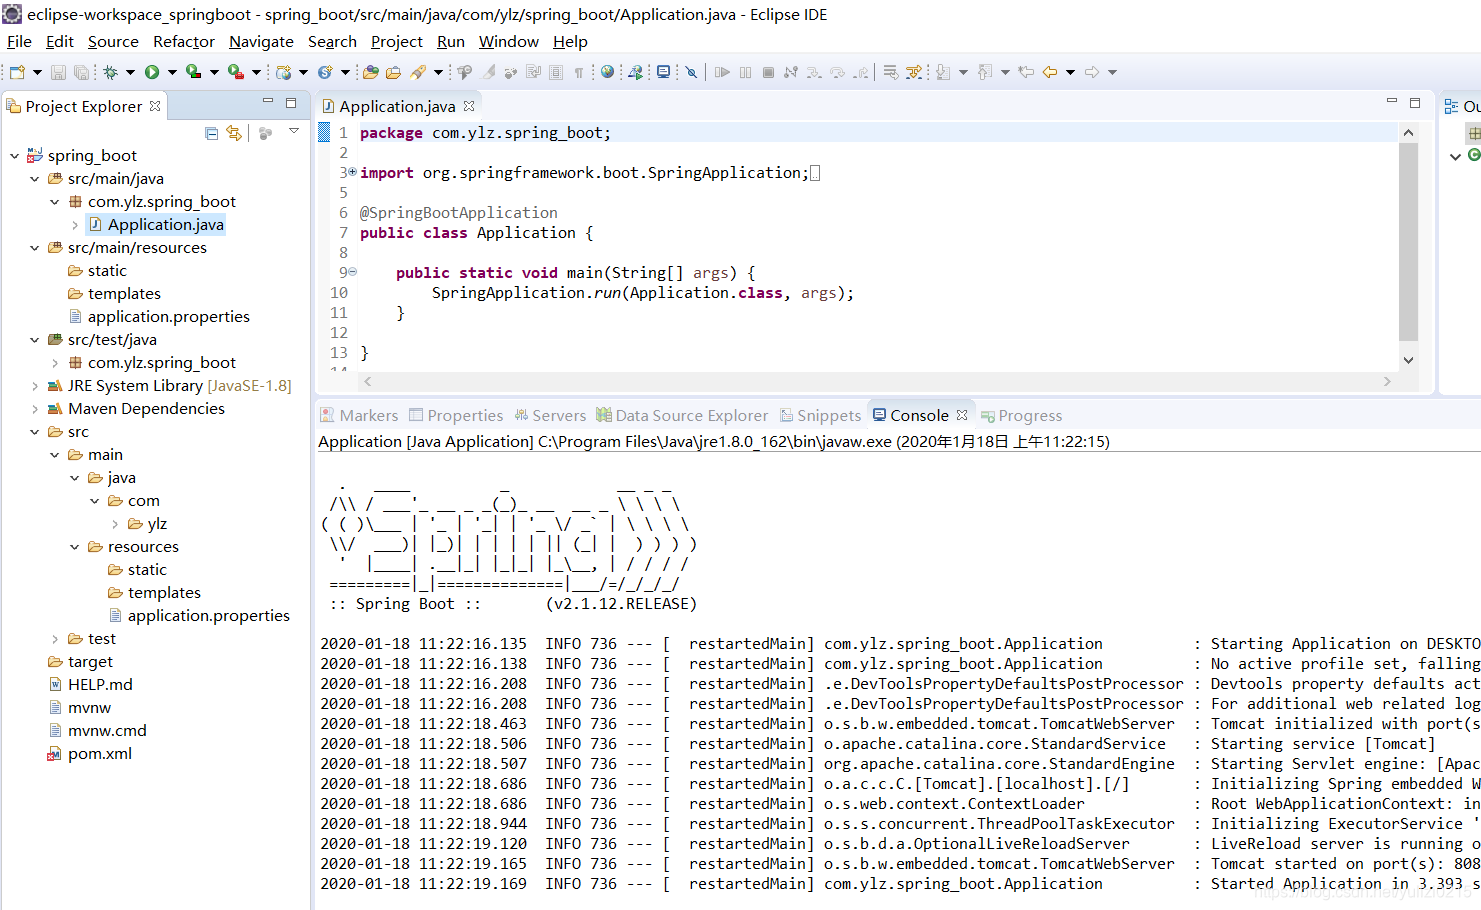Select pom.xml in Project Explorer
Image resolution: width=1481 pixels, height=910 pixels.
point(100,754)
